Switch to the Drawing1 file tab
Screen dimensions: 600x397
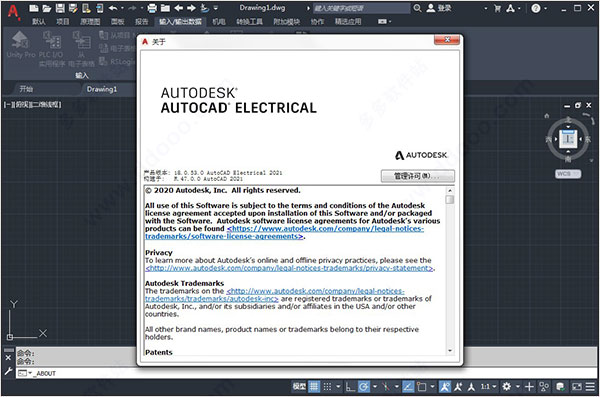pyautogui.click(x=102, y=89)
